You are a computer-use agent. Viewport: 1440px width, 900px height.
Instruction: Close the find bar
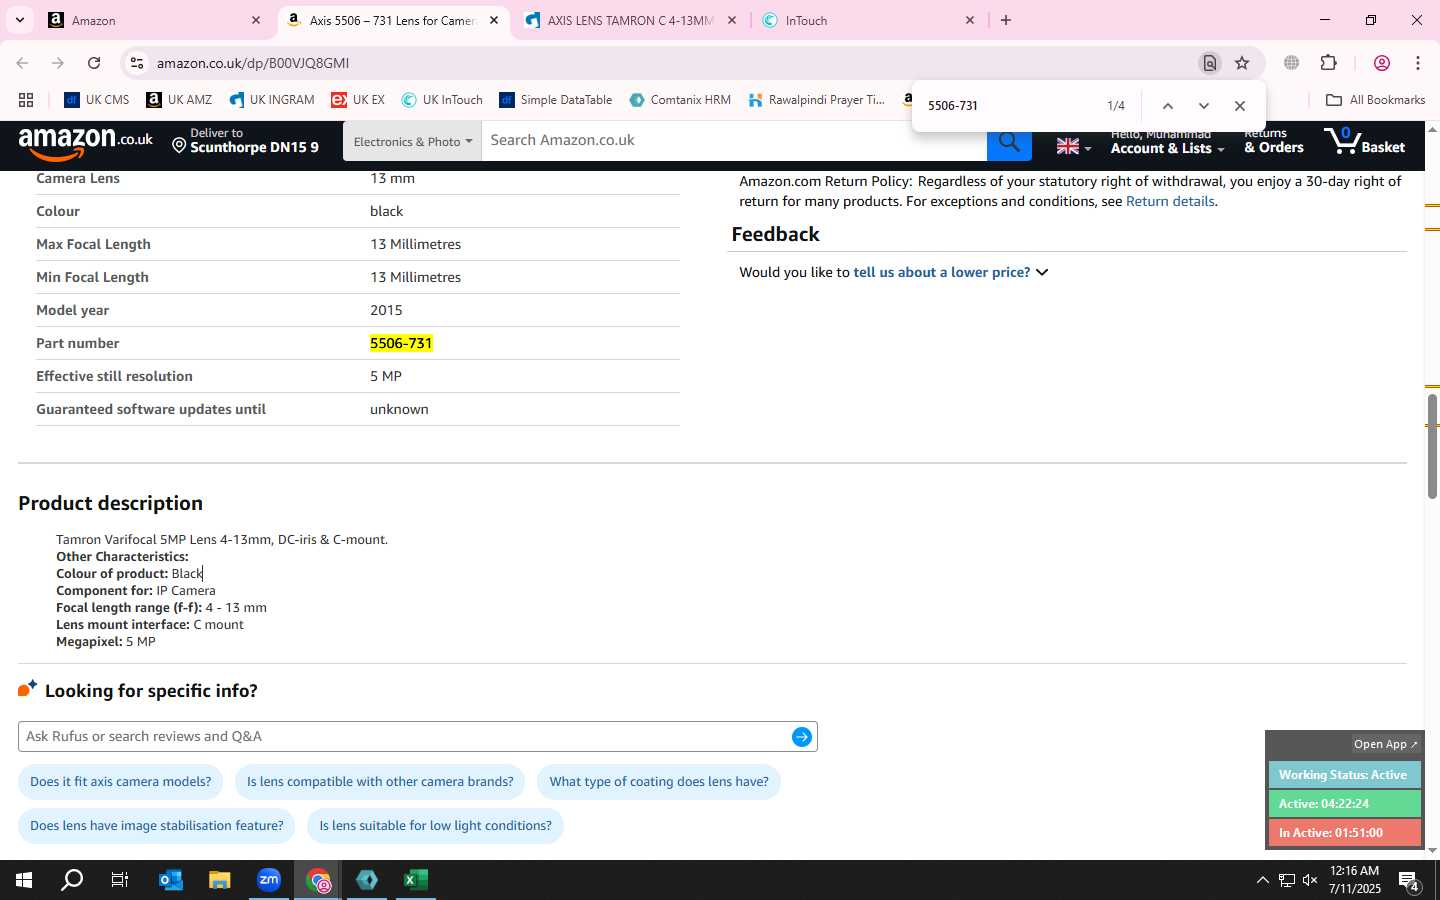coord(1240,106)
